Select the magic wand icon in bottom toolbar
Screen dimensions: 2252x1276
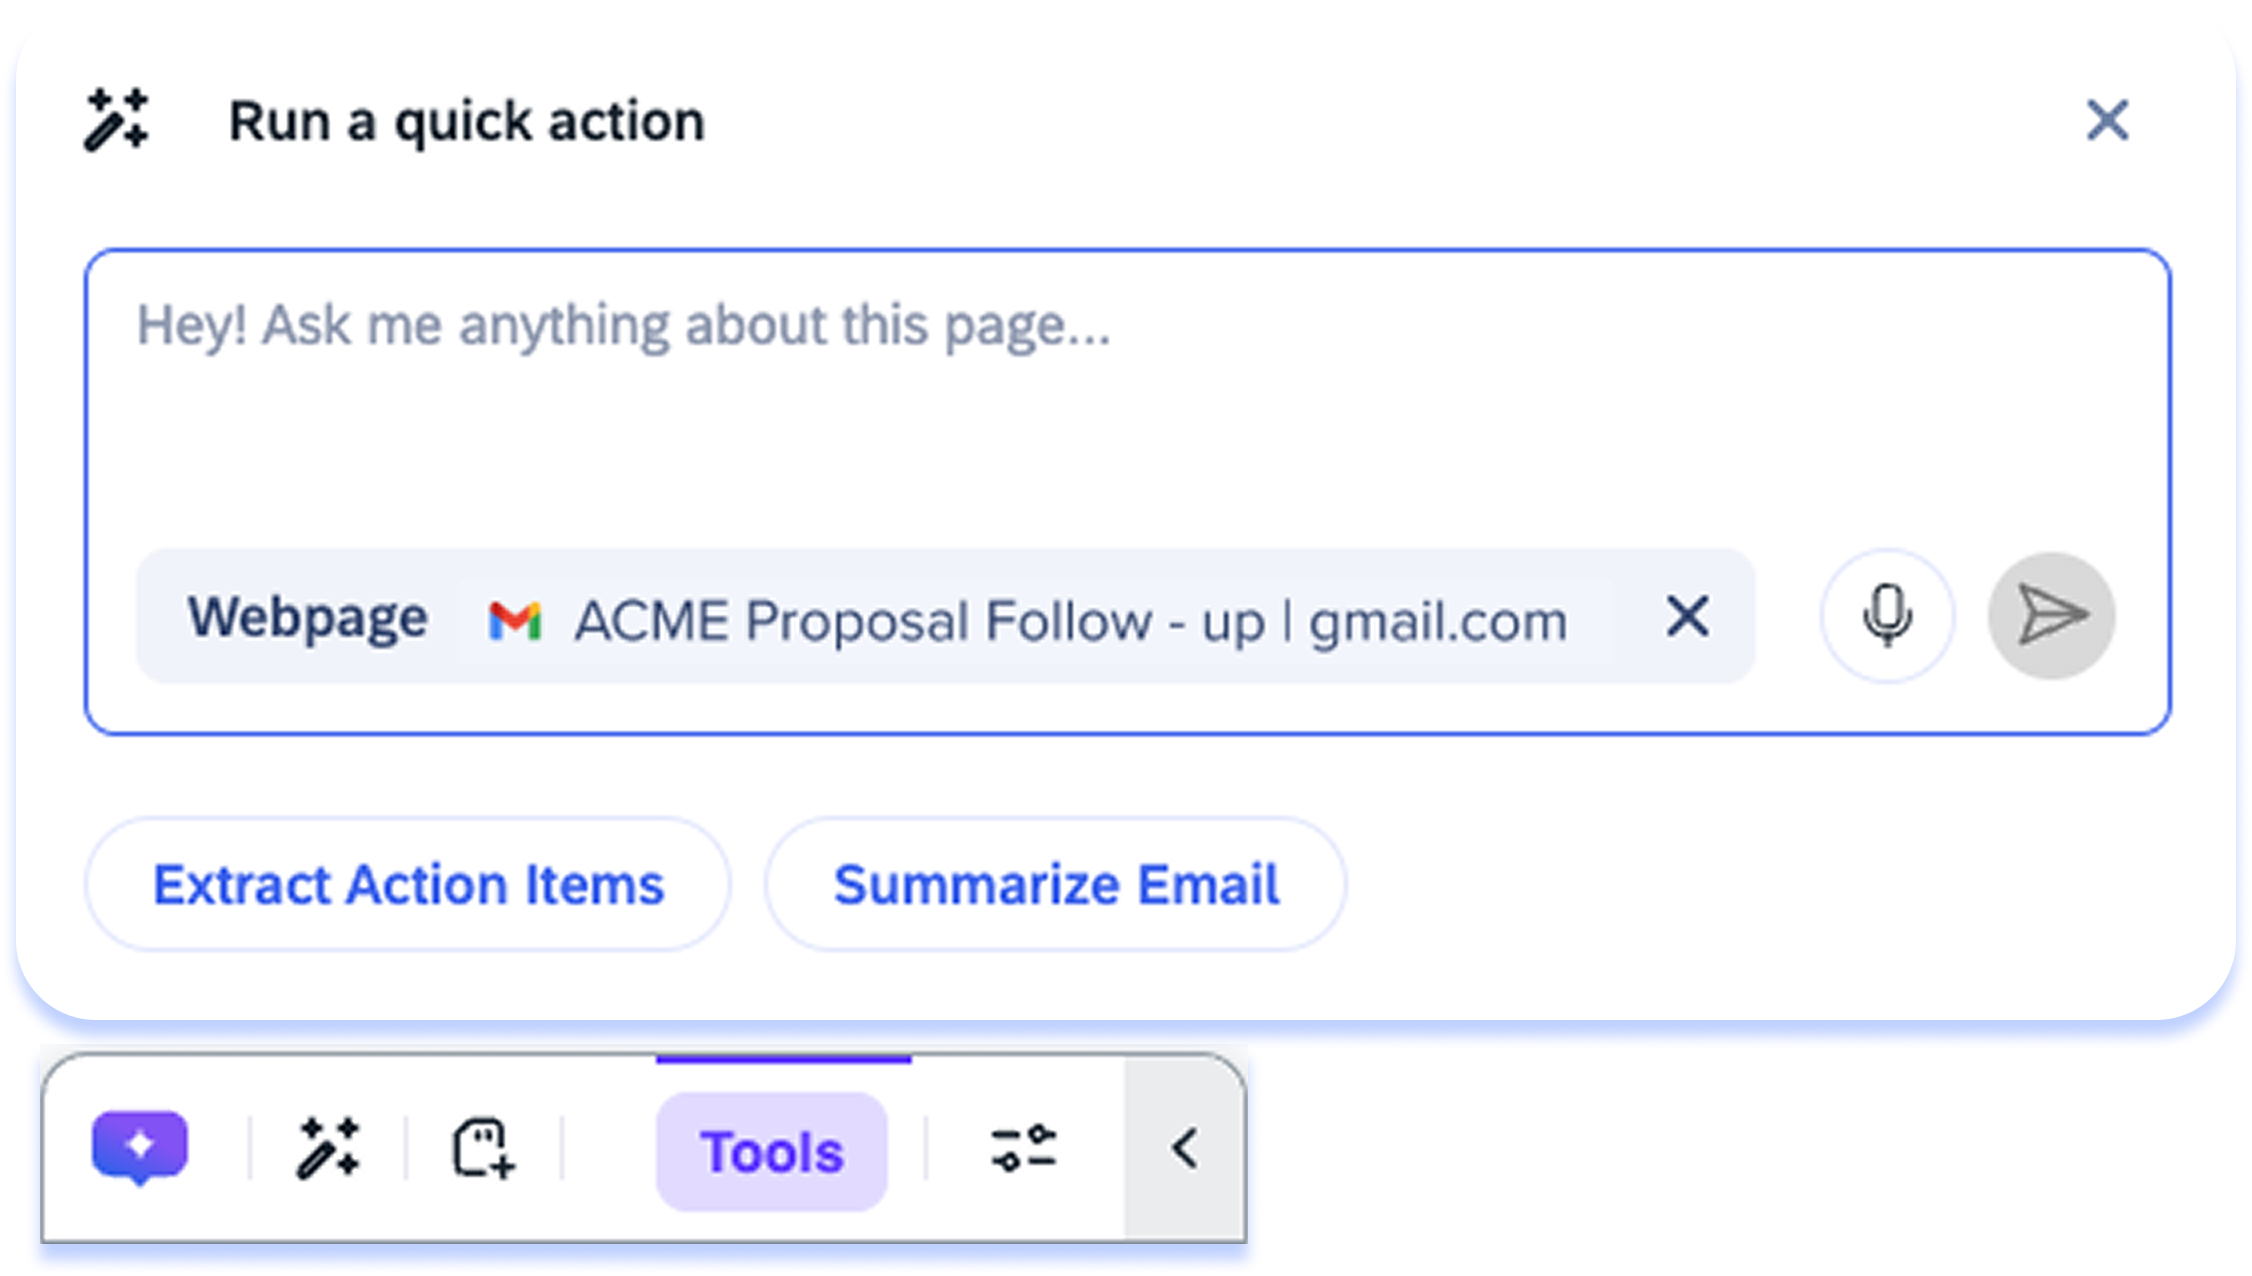click(328, 1148)
